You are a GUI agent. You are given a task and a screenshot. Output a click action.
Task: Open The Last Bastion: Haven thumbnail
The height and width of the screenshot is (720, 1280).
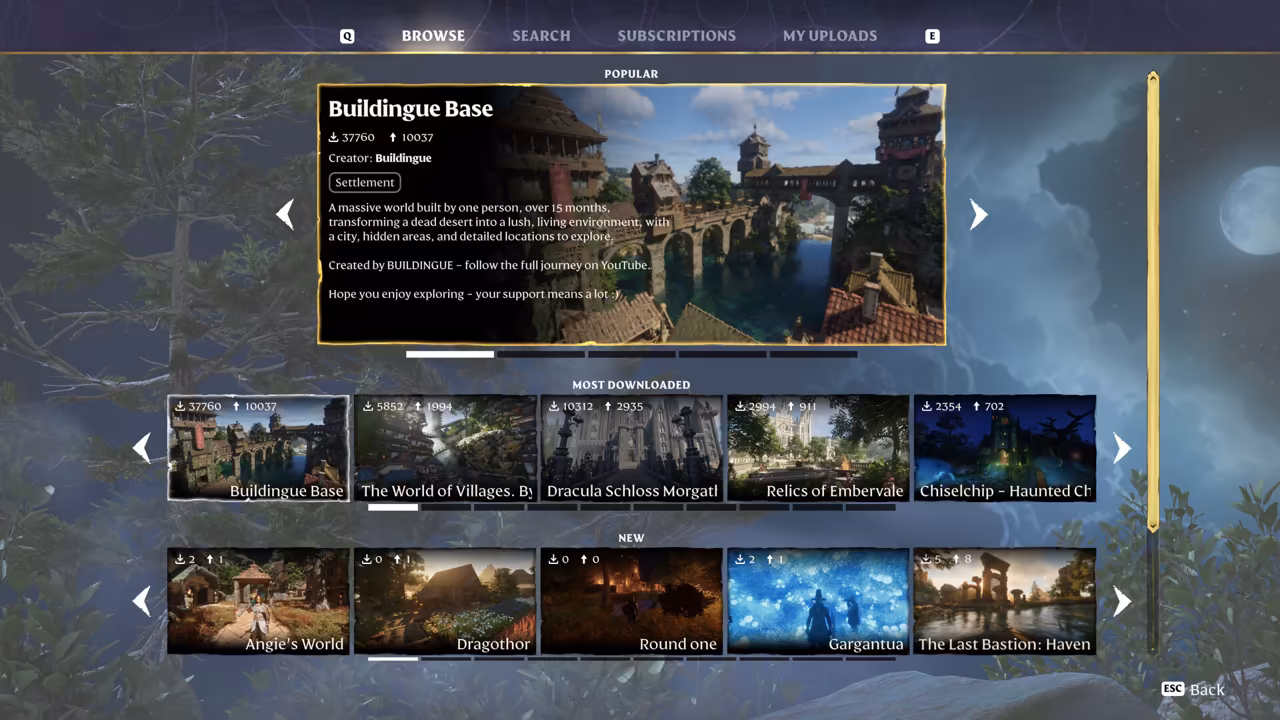point(1005,601)
